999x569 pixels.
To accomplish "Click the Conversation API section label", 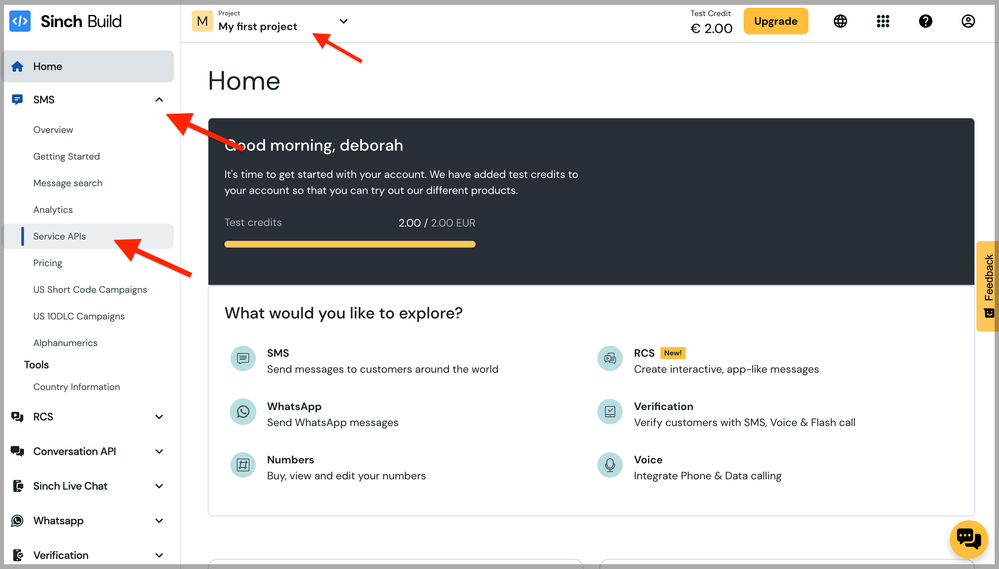I will (75, 451).
